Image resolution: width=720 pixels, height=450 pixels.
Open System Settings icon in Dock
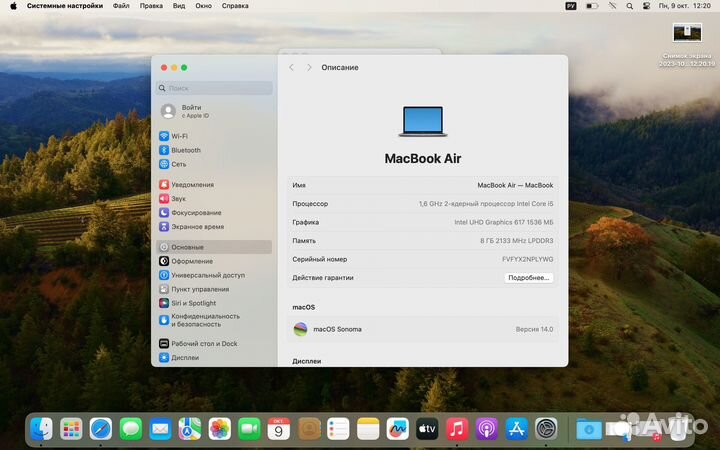point(546,429)
